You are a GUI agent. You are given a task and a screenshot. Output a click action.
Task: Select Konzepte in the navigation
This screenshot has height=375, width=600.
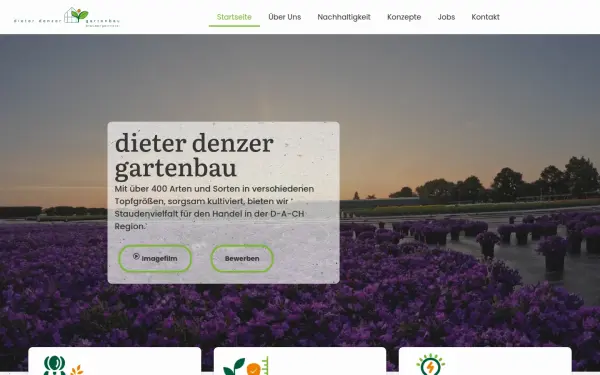tap(404, 17)
